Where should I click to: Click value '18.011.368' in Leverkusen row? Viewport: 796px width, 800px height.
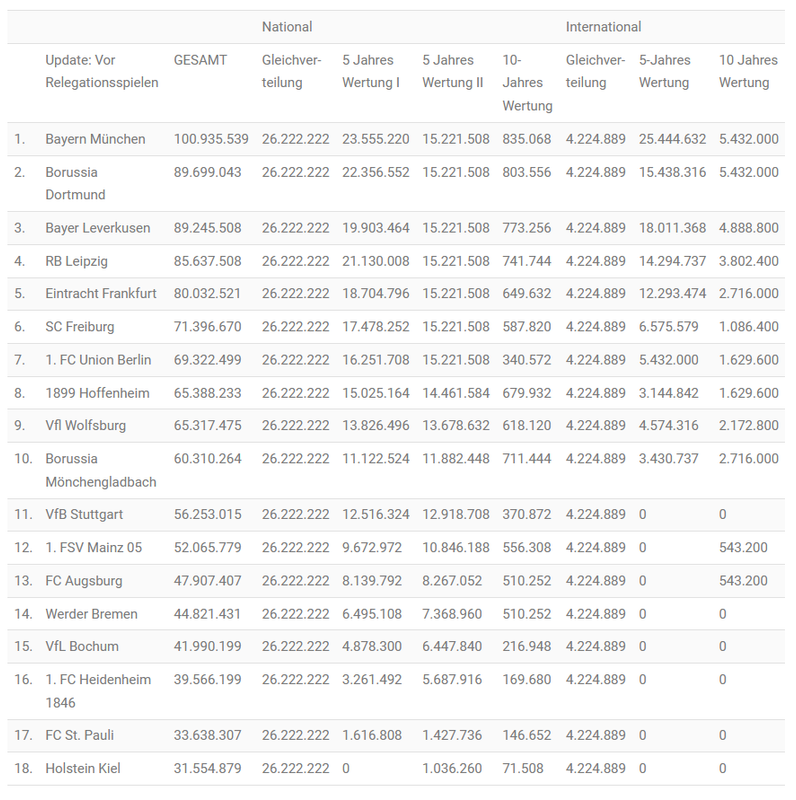click(x=673, y=228)
